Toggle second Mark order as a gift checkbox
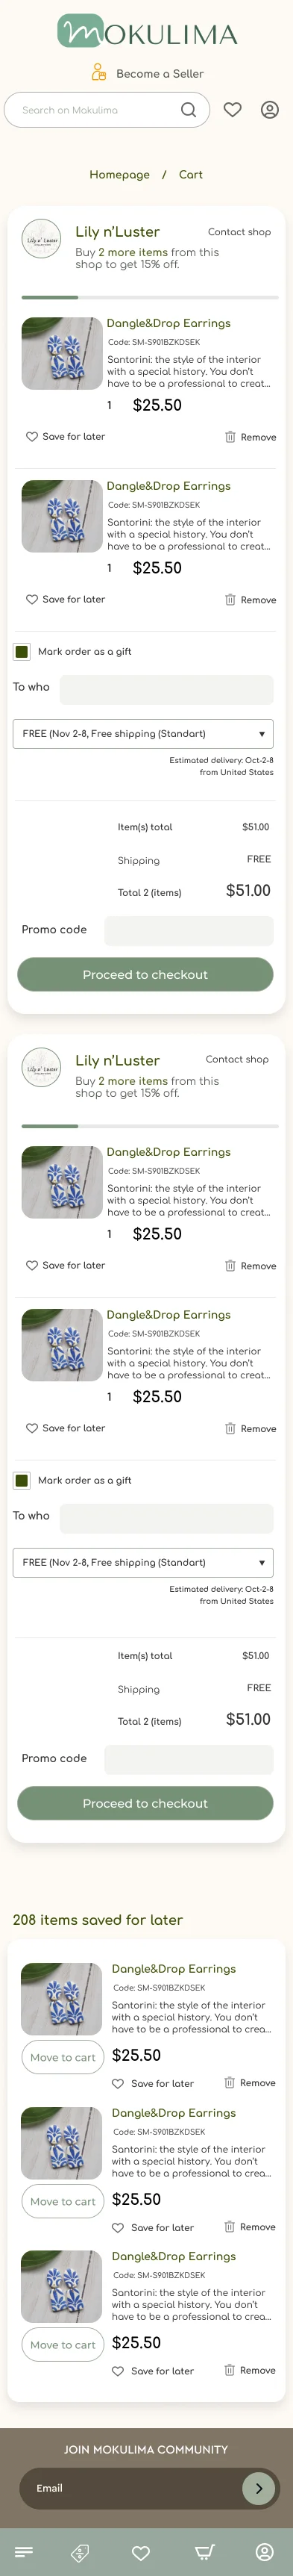This screenshot has width=293, height=2576. coord(21,1480)
